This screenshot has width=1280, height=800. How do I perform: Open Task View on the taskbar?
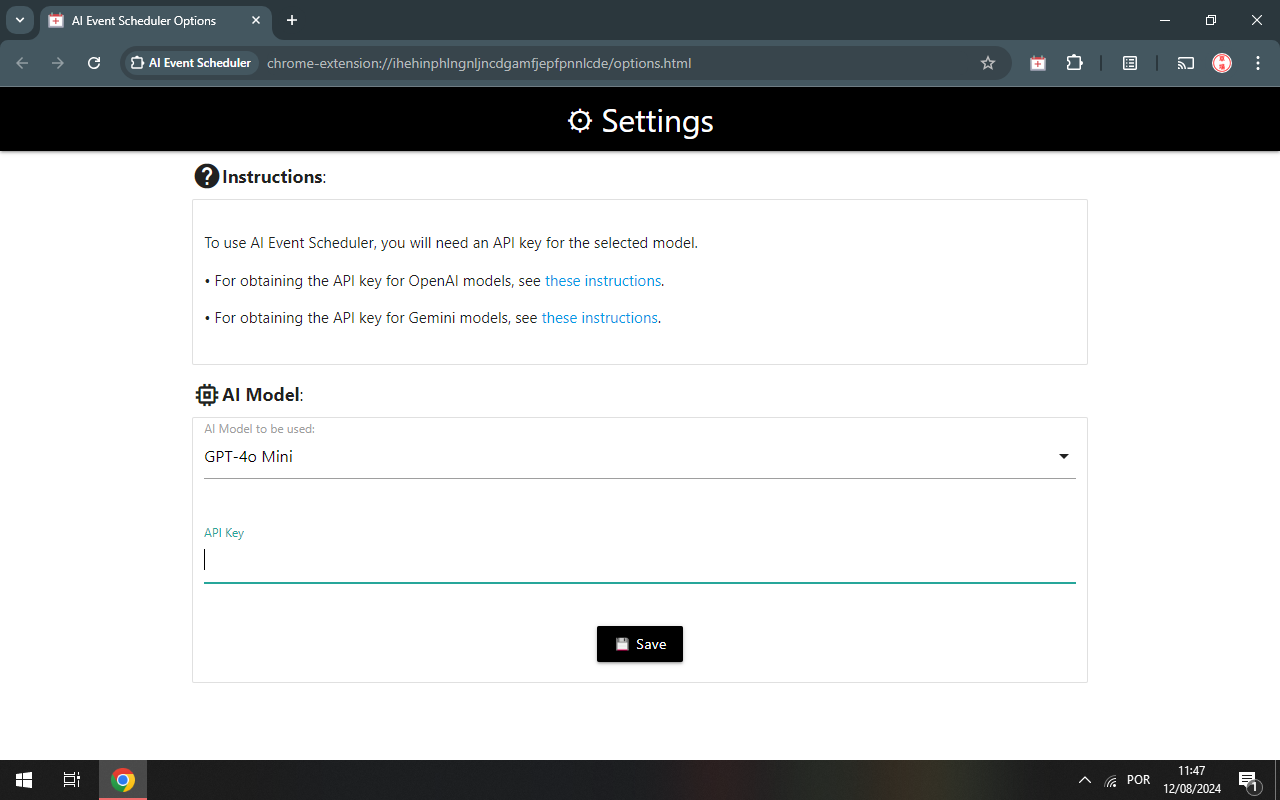[x=72, y=780]
